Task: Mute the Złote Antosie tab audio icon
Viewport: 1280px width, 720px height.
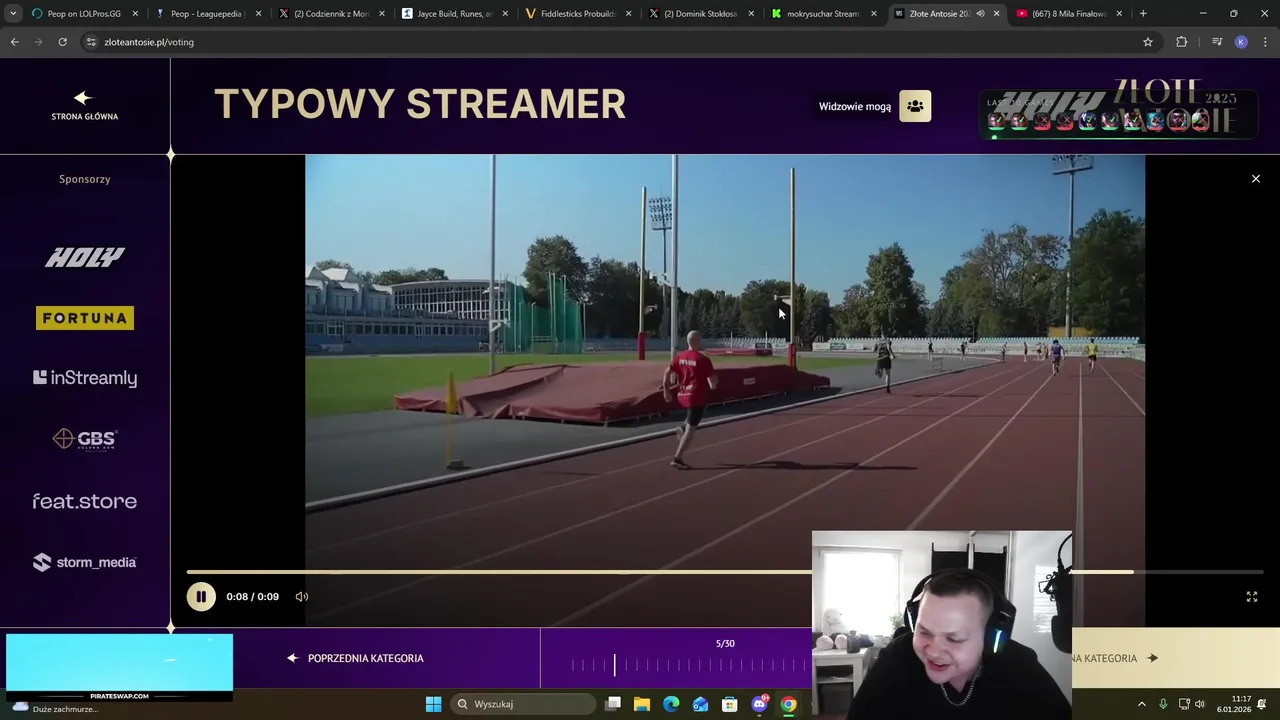Action: click(x=980, y=14)
